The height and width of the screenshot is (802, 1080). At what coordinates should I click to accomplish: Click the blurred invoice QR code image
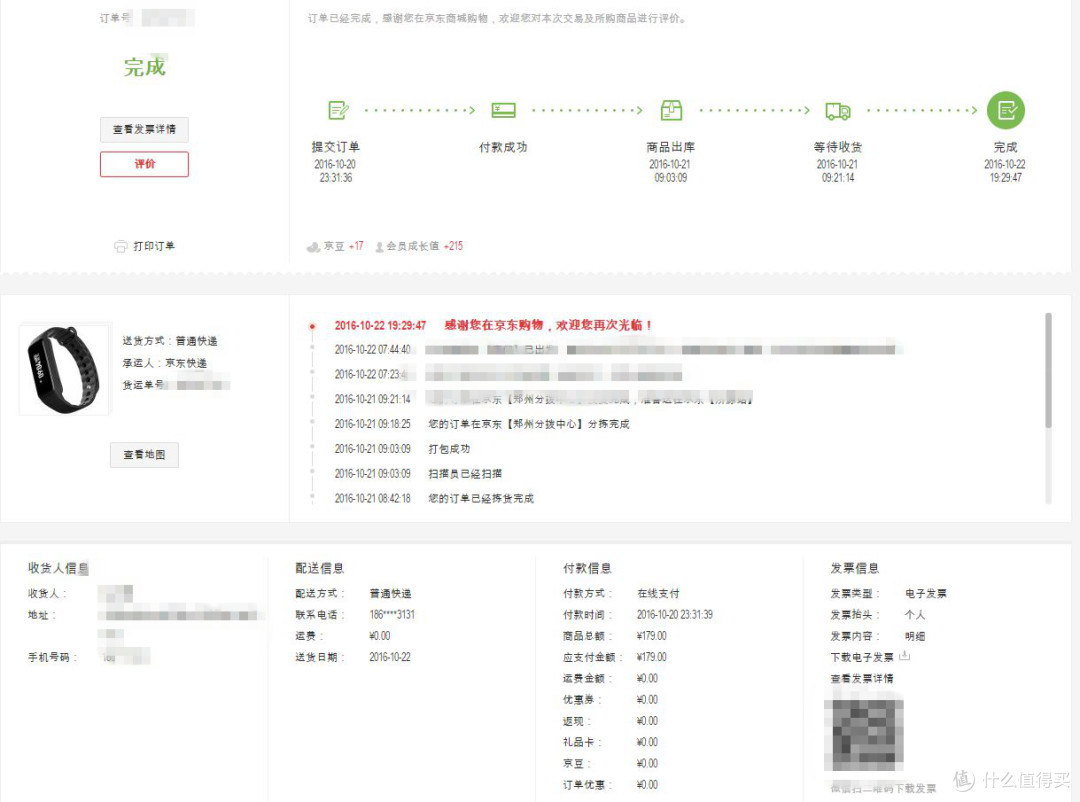coord(864,735)
